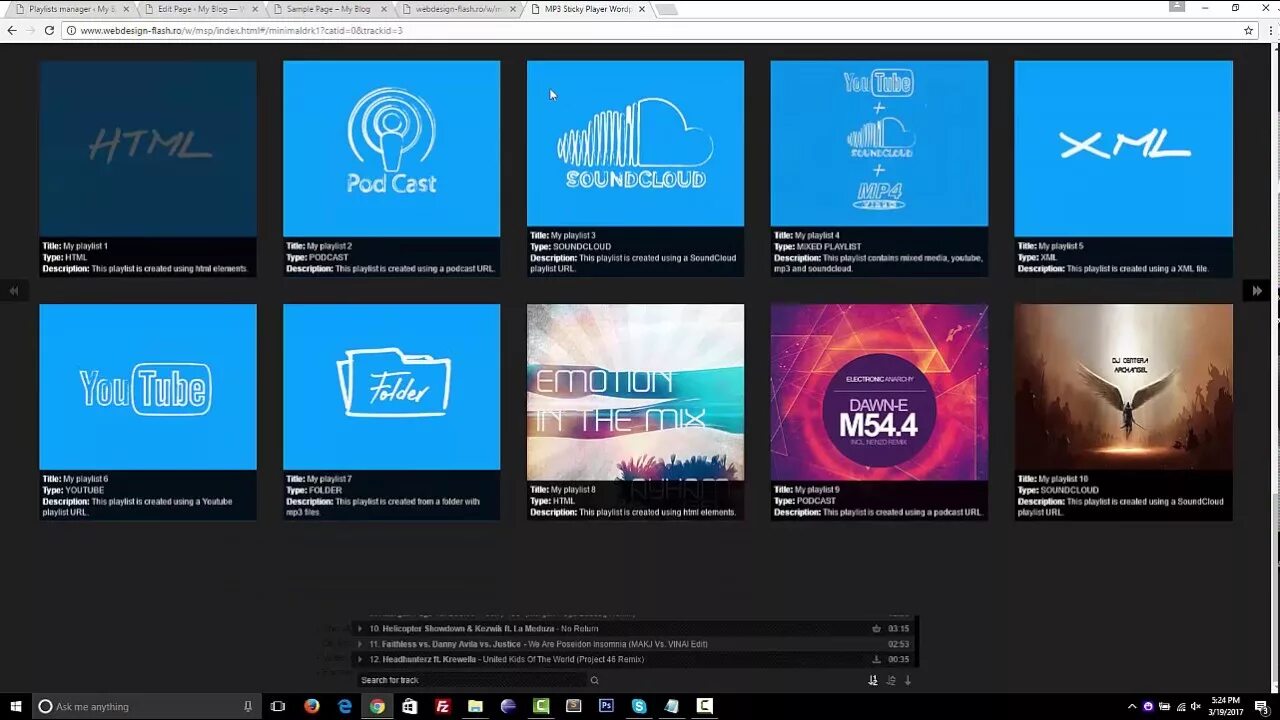Open Google Chrome from the taskbar
This screenshot has height=720, width=1280.
pos(377,706)
